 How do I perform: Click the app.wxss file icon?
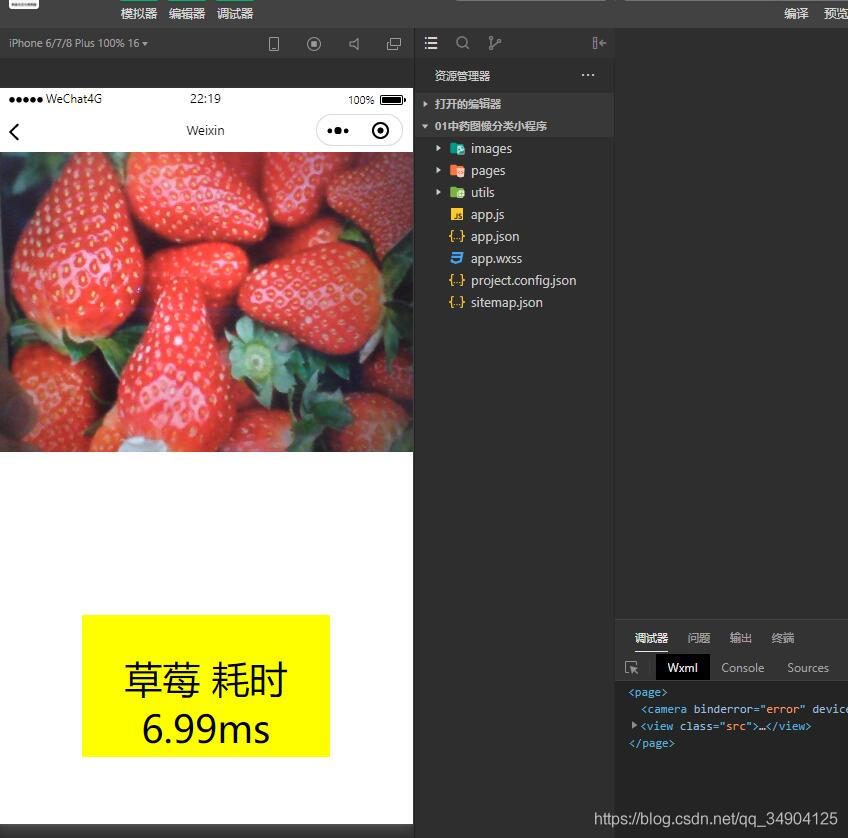[457, 258]
